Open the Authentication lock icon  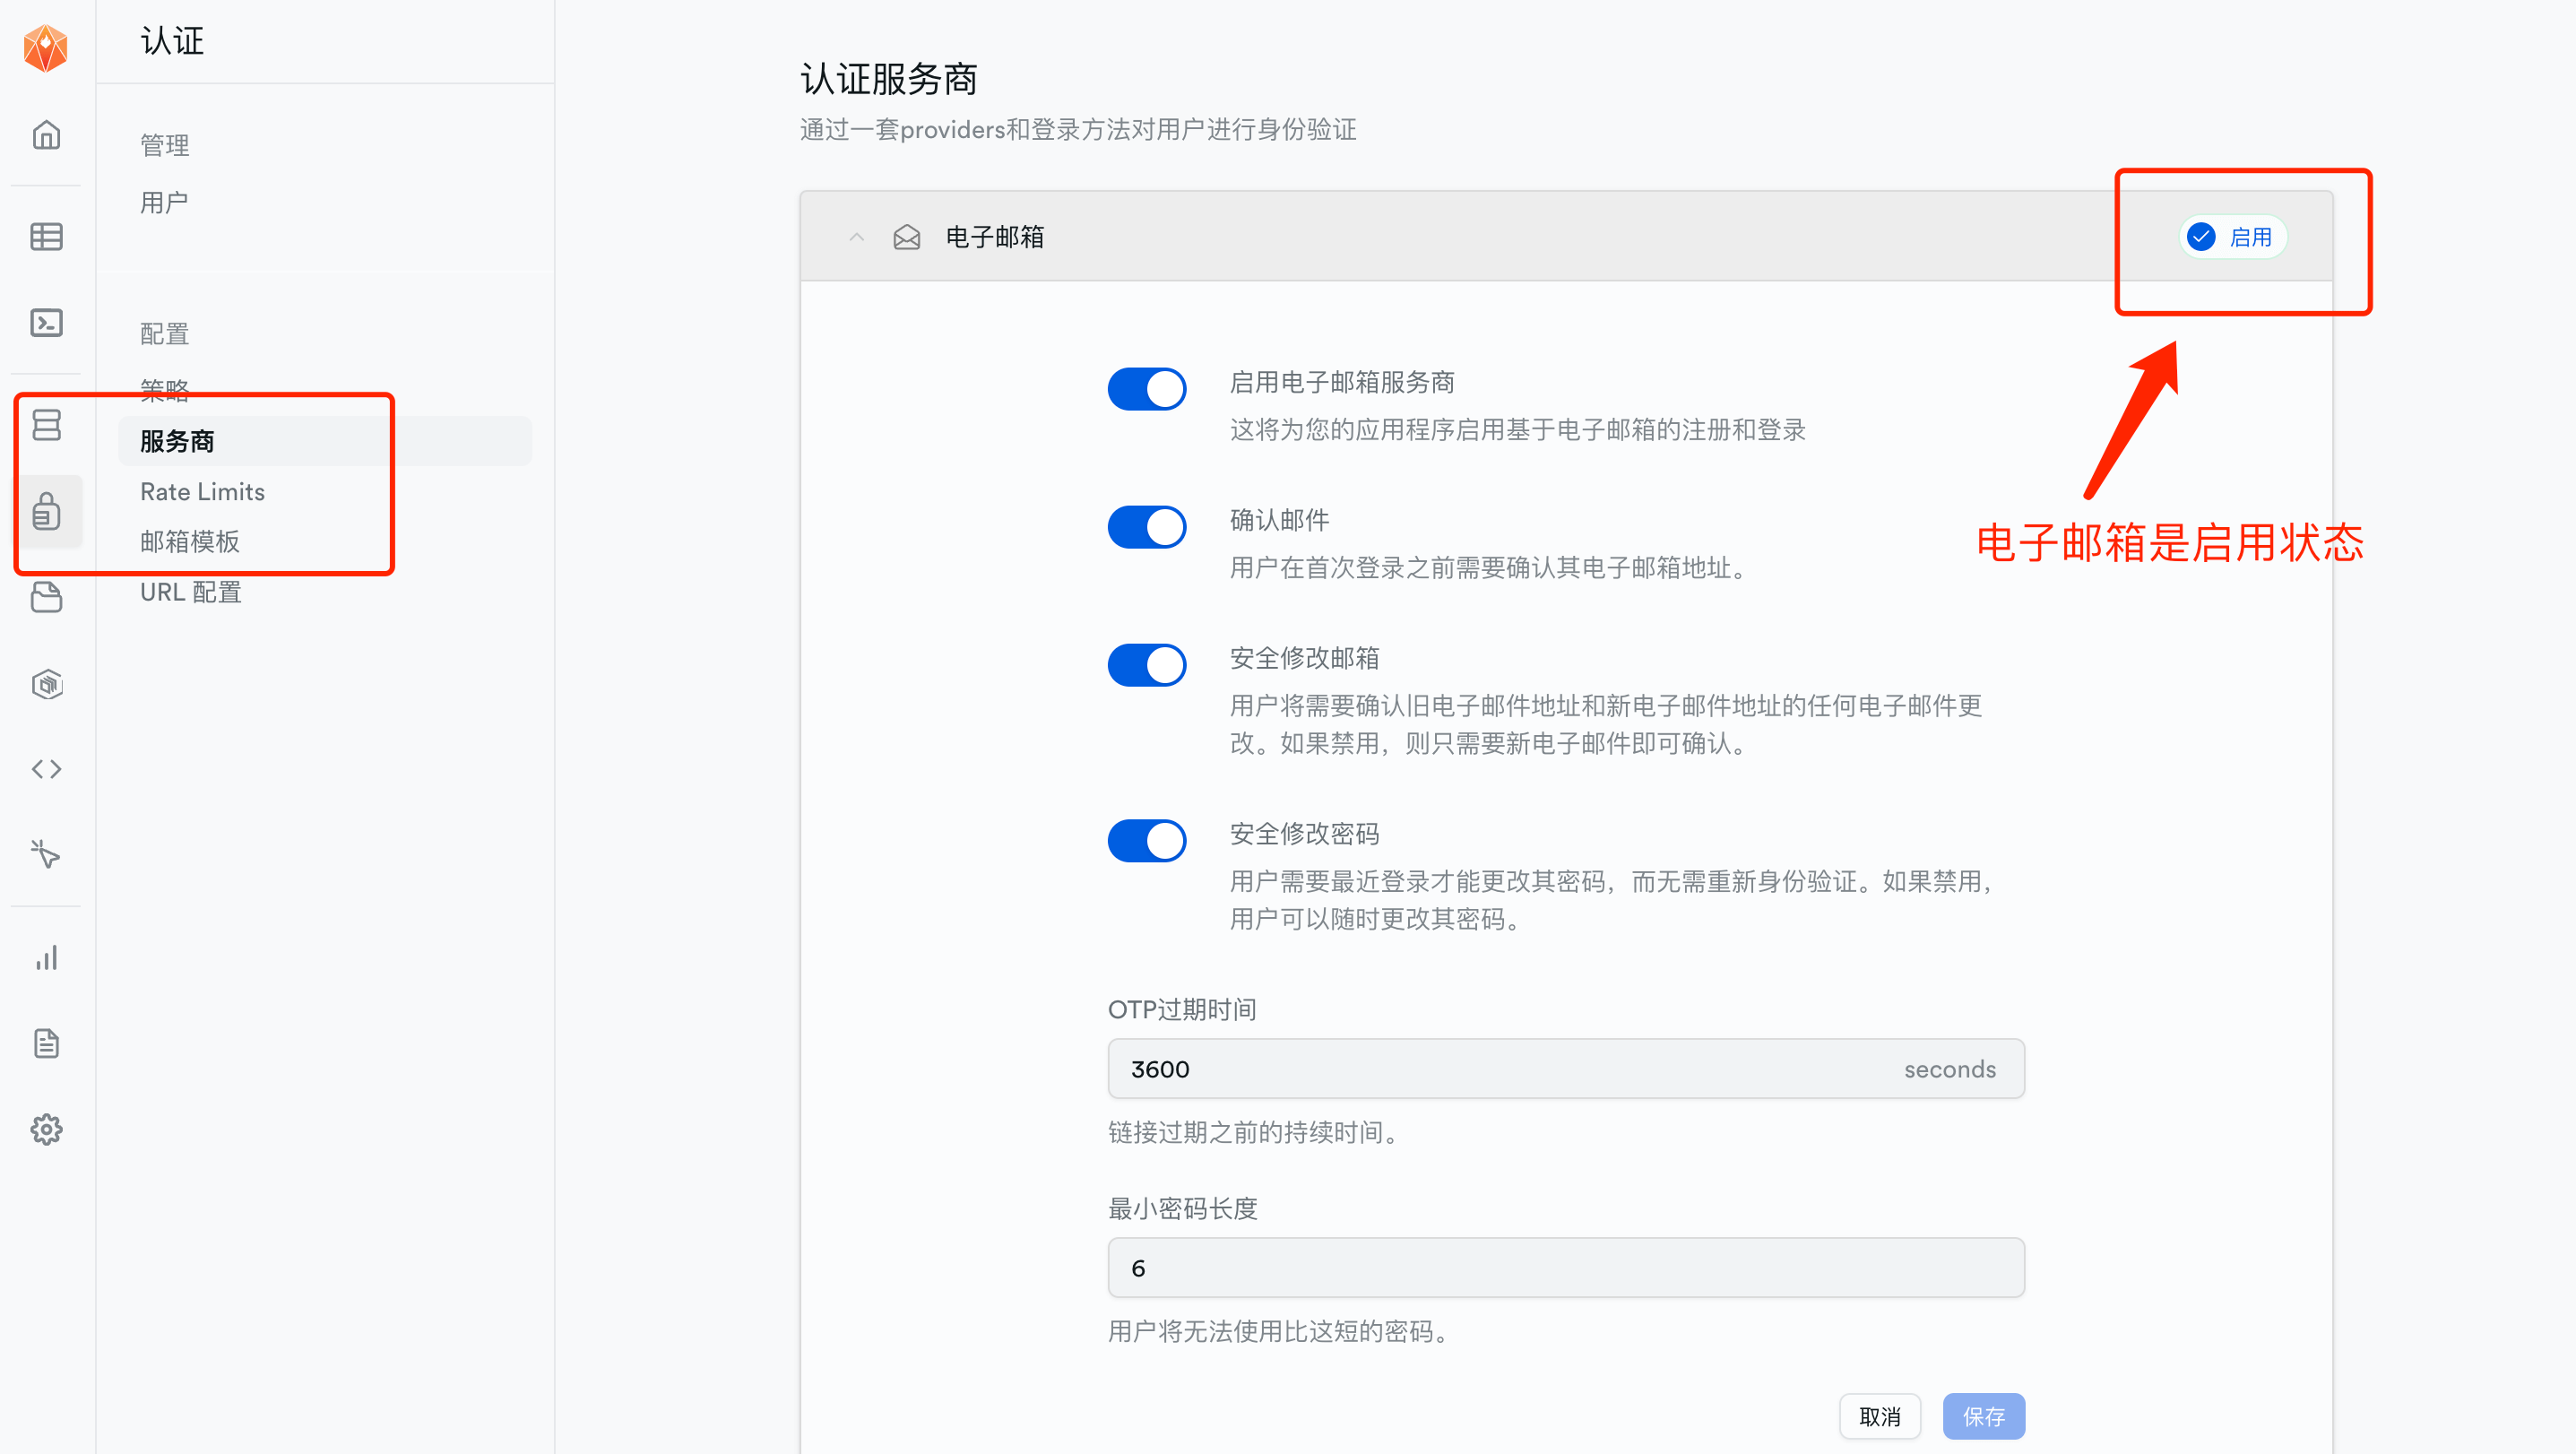pyautogui.click(x=46, y=511)
